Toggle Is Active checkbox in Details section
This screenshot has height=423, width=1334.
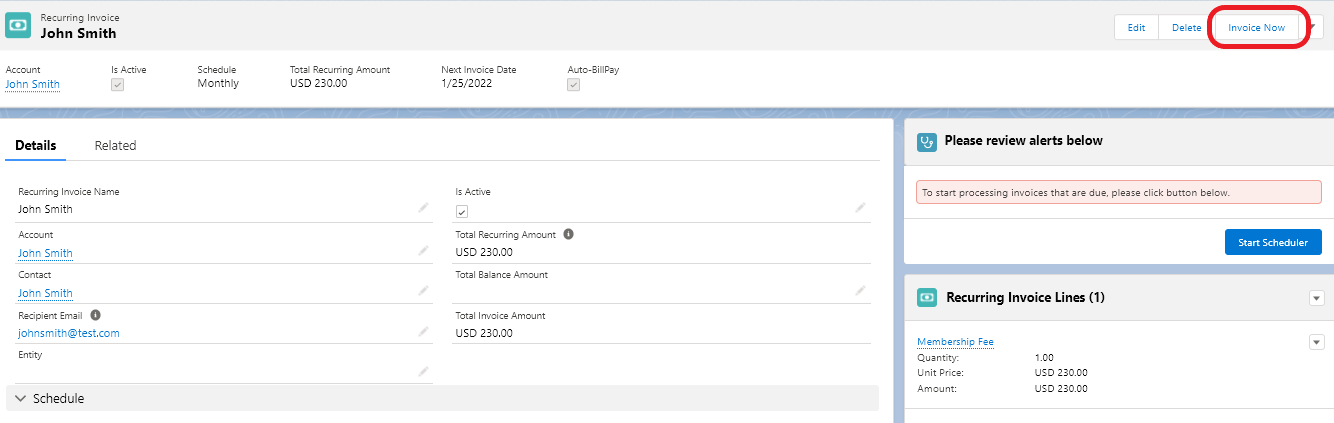(x=462, y=211)
